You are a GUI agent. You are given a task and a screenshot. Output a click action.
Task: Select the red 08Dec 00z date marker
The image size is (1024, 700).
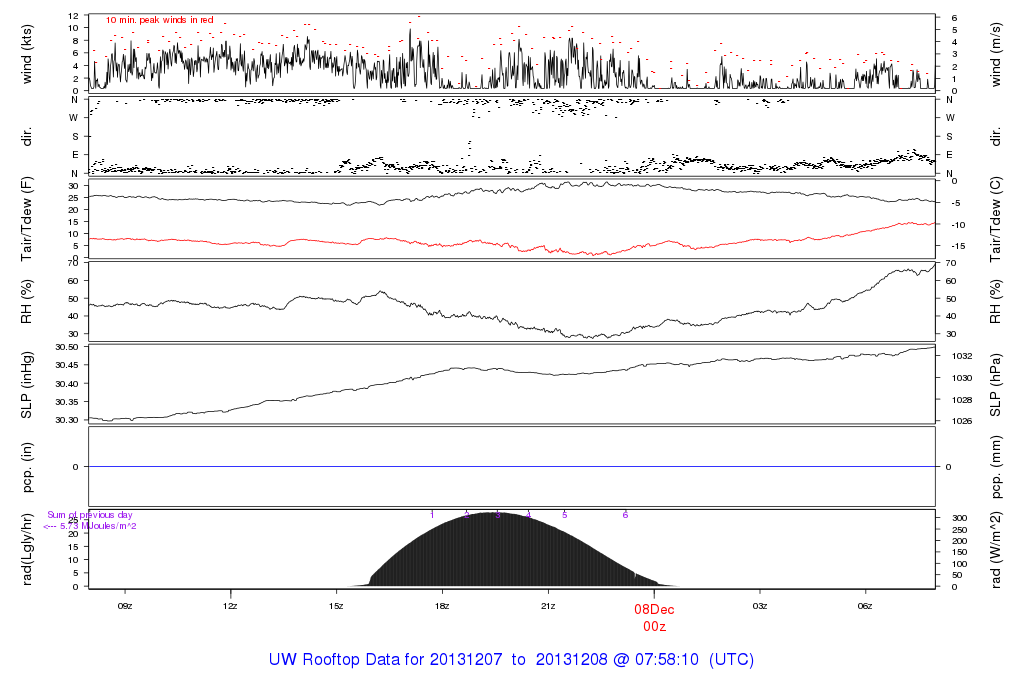[654, 616]
